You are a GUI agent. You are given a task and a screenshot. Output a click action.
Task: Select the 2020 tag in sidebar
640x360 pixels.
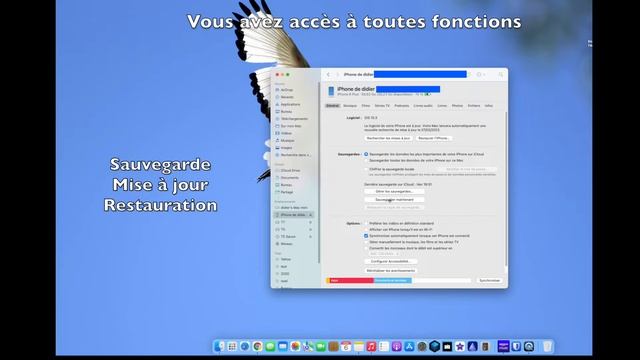point(285,274)
